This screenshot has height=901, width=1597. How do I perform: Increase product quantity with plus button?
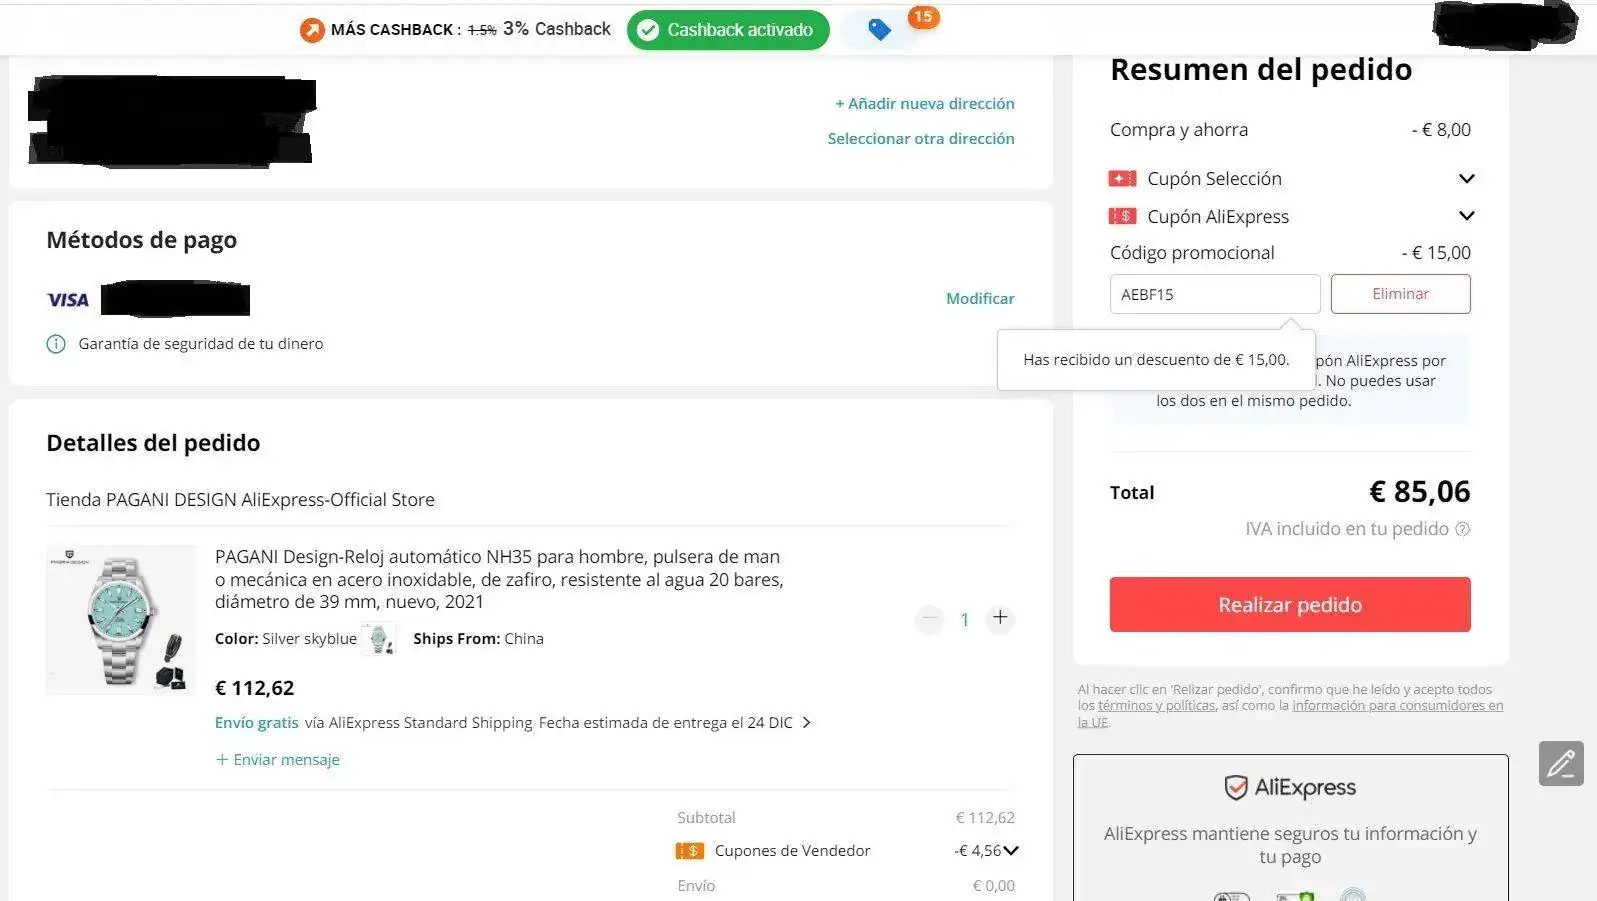(x=1000, y=619)
